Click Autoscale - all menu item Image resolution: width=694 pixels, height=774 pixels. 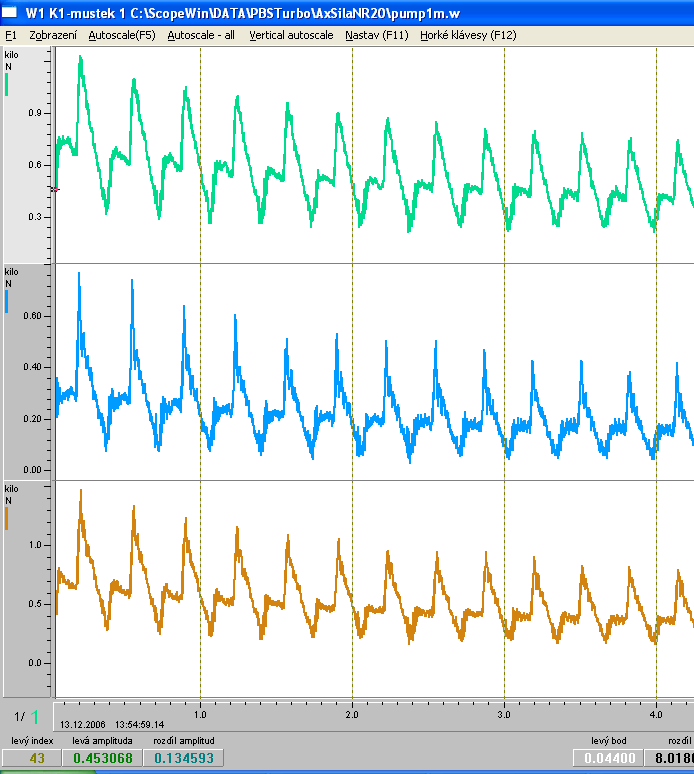coord(201,36)
